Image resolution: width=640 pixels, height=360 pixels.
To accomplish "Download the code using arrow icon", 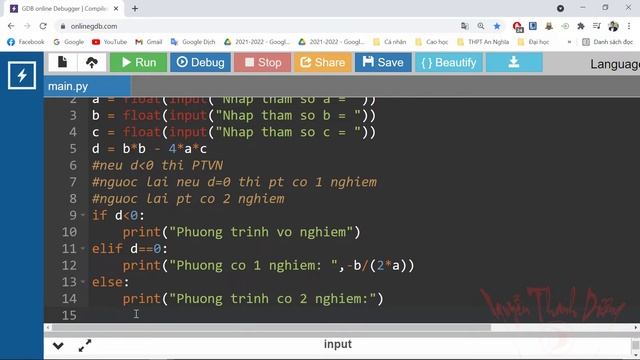I will pyautogui.click(x=514, y=62).
